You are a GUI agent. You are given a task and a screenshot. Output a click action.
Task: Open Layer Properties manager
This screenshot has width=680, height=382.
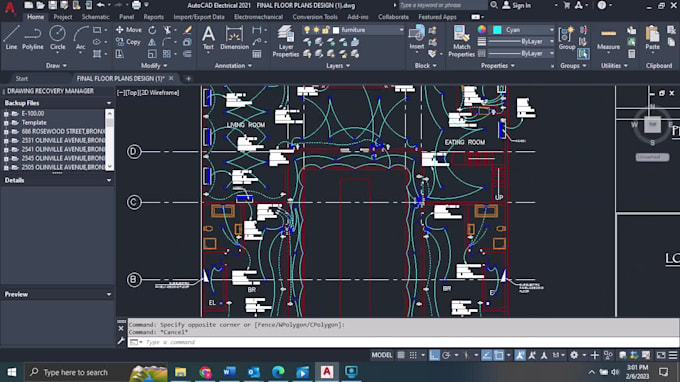[285, 41]
